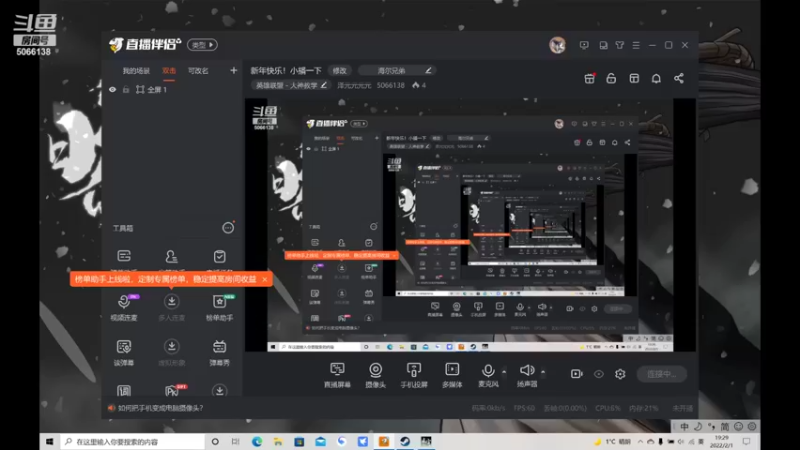This screenshot has width=800, height=450.
Task: Expand the speaker volume arrow
Action: (543, 371)
